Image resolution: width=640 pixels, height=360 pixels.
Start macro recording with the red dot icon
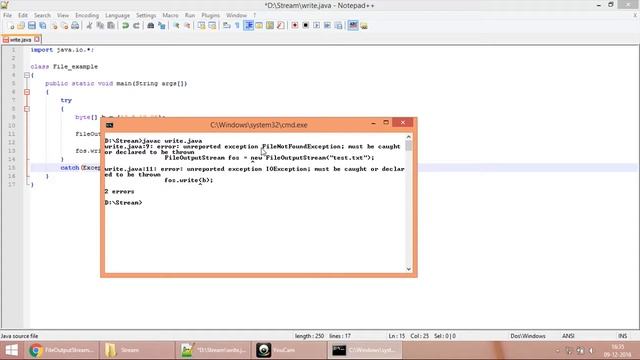pos(295,26)
